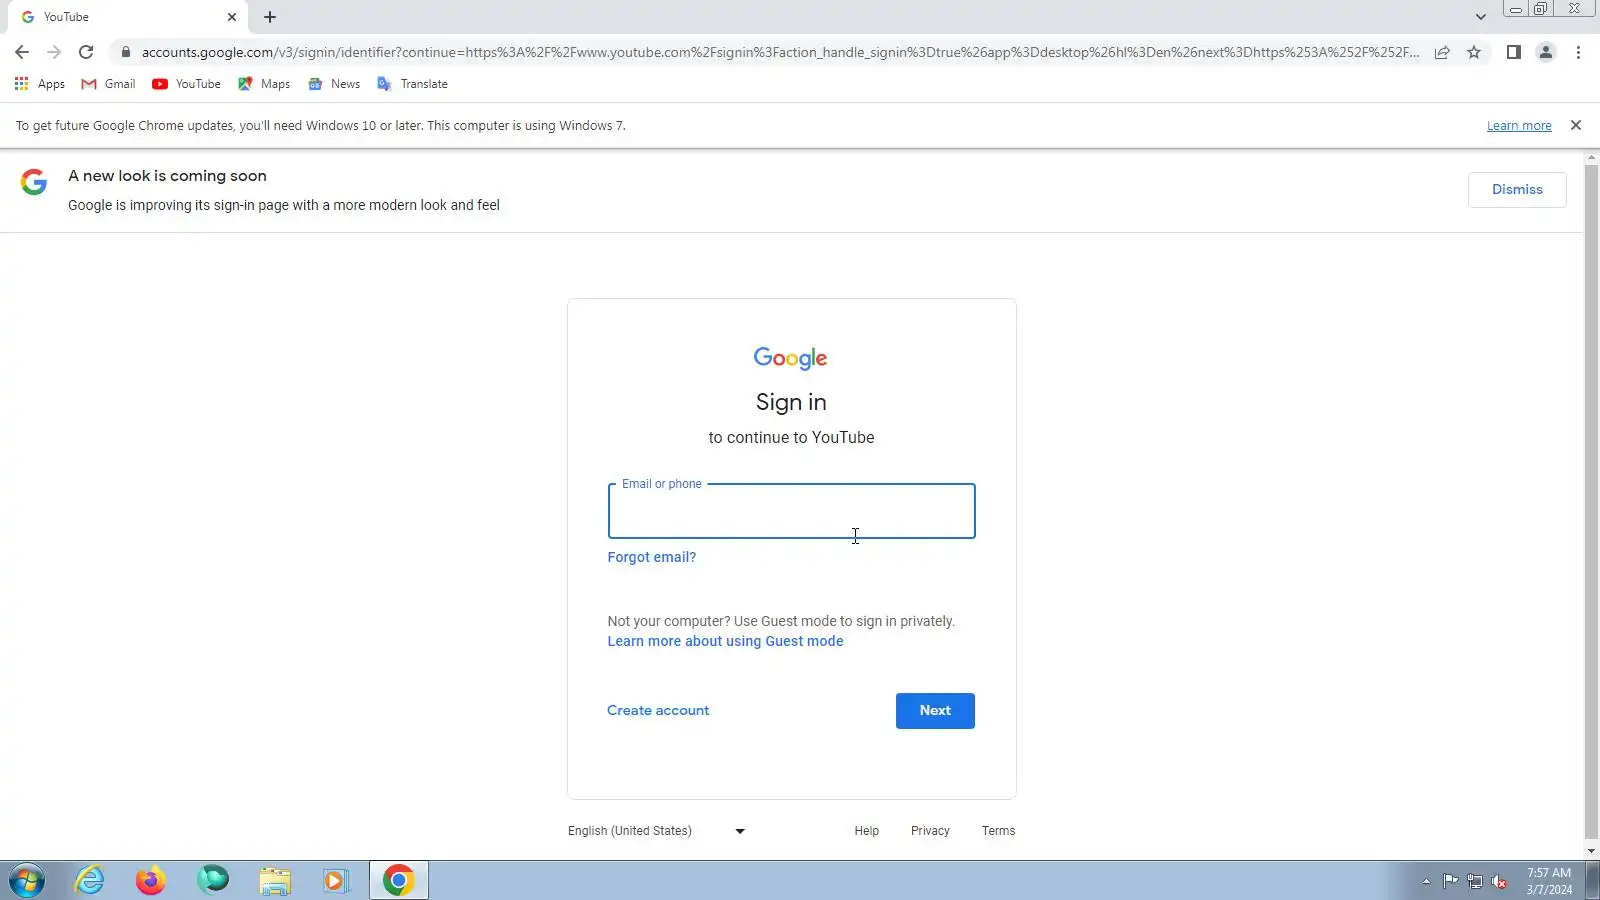This screenshot has width=1600, height=900.
Task: Open the Chrome three-dot menu
Action: [x=1578, y=52]
